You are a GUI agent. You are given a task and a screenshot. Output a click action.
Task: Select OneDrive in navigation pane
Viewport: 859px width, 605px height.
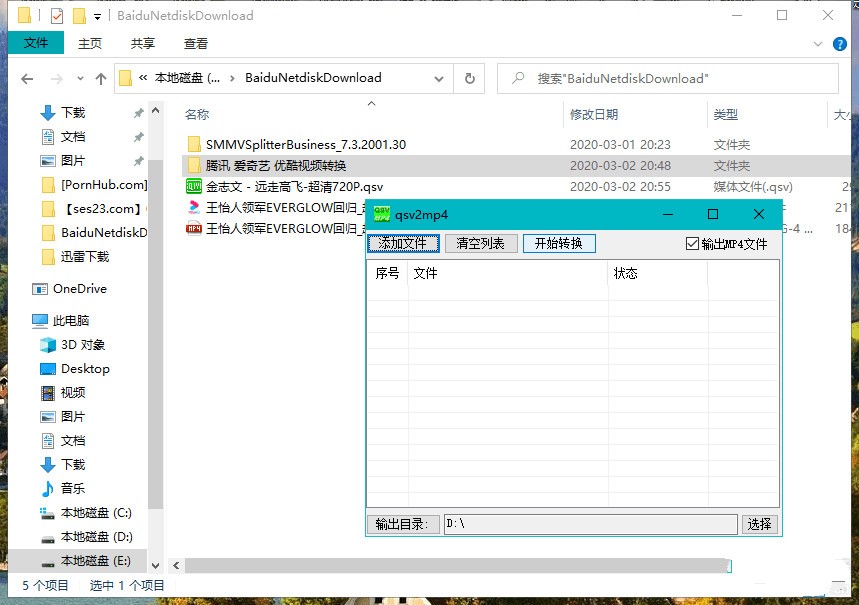[70, 289]
